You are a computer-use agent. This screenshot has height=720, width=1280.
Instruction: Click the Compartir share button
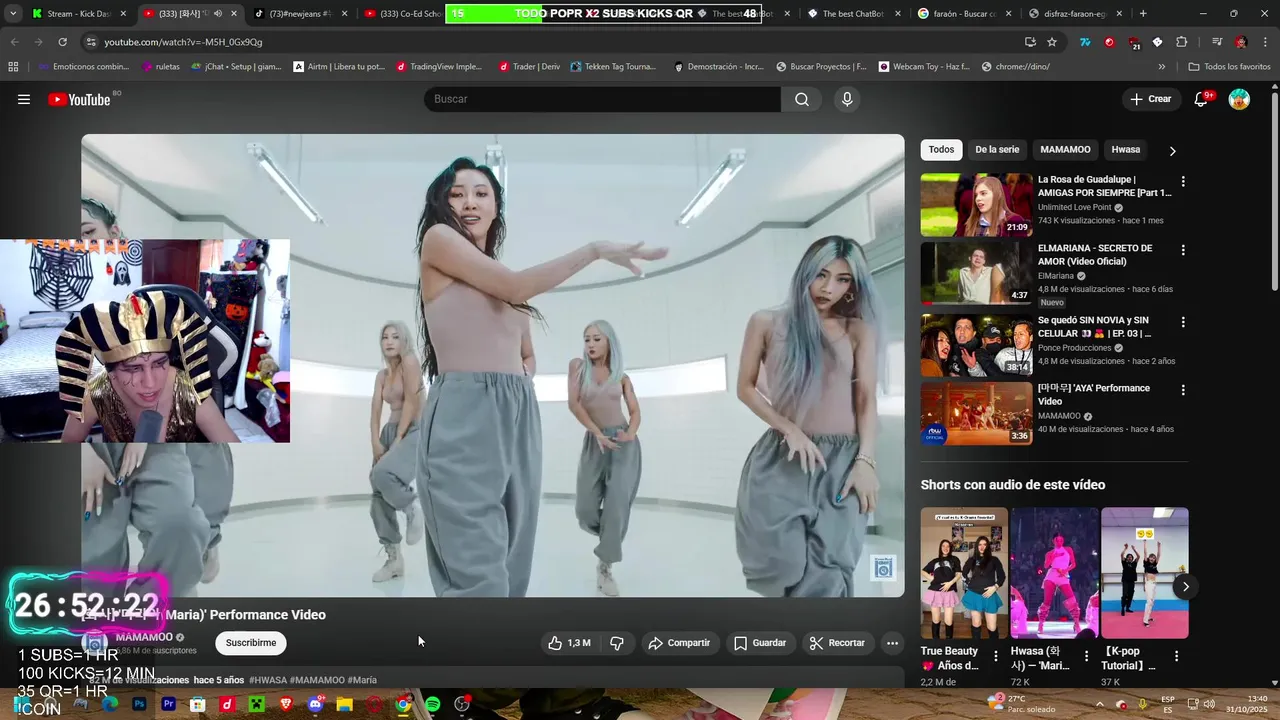pyautogui.click(x=679, y=643)
